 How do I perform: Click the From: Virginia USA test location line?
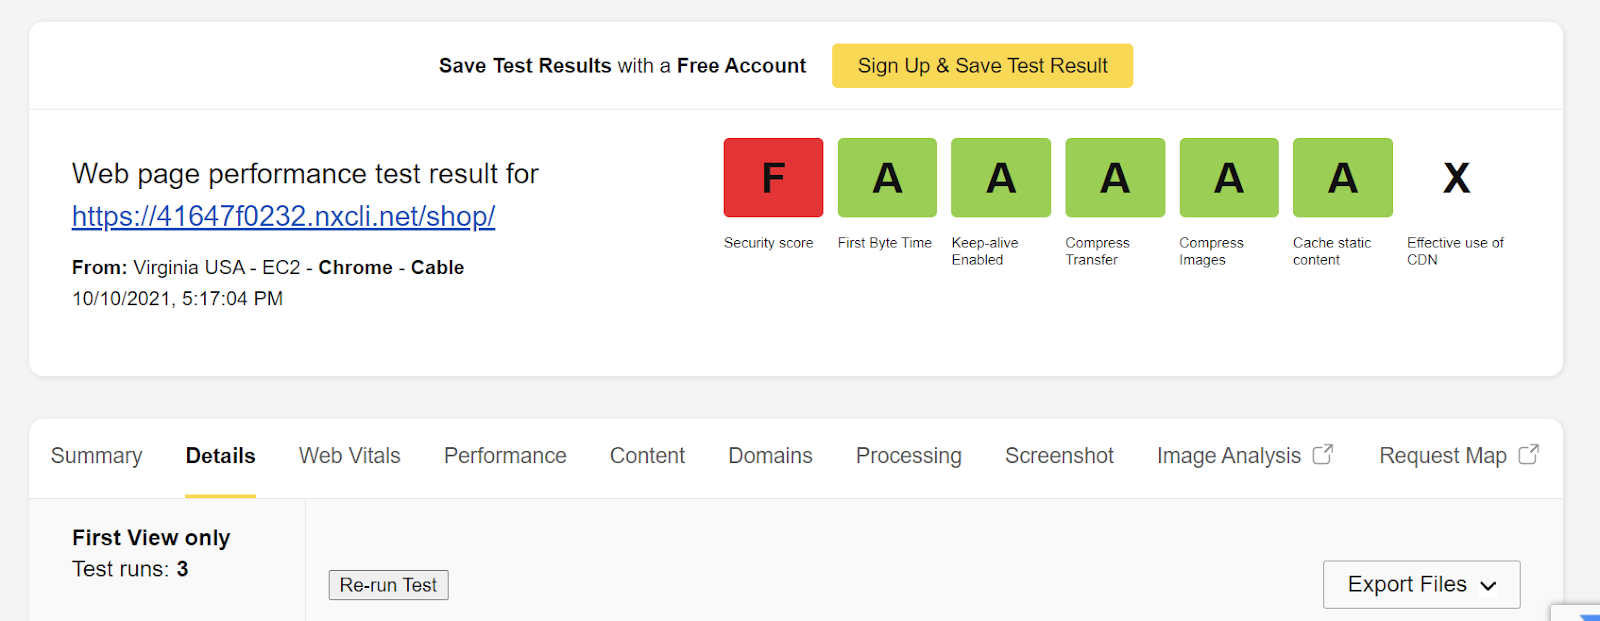[268, 268]
